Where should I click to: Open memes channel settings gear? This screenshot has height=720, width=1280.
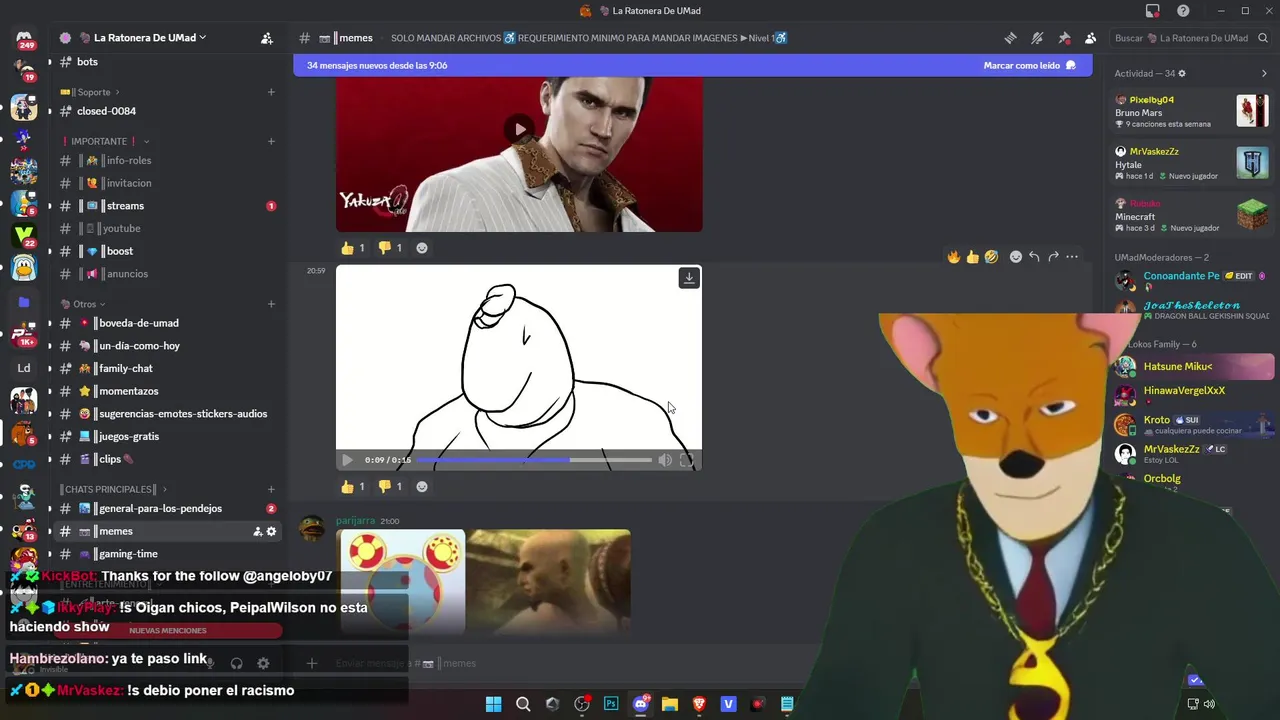click(271, 531)
